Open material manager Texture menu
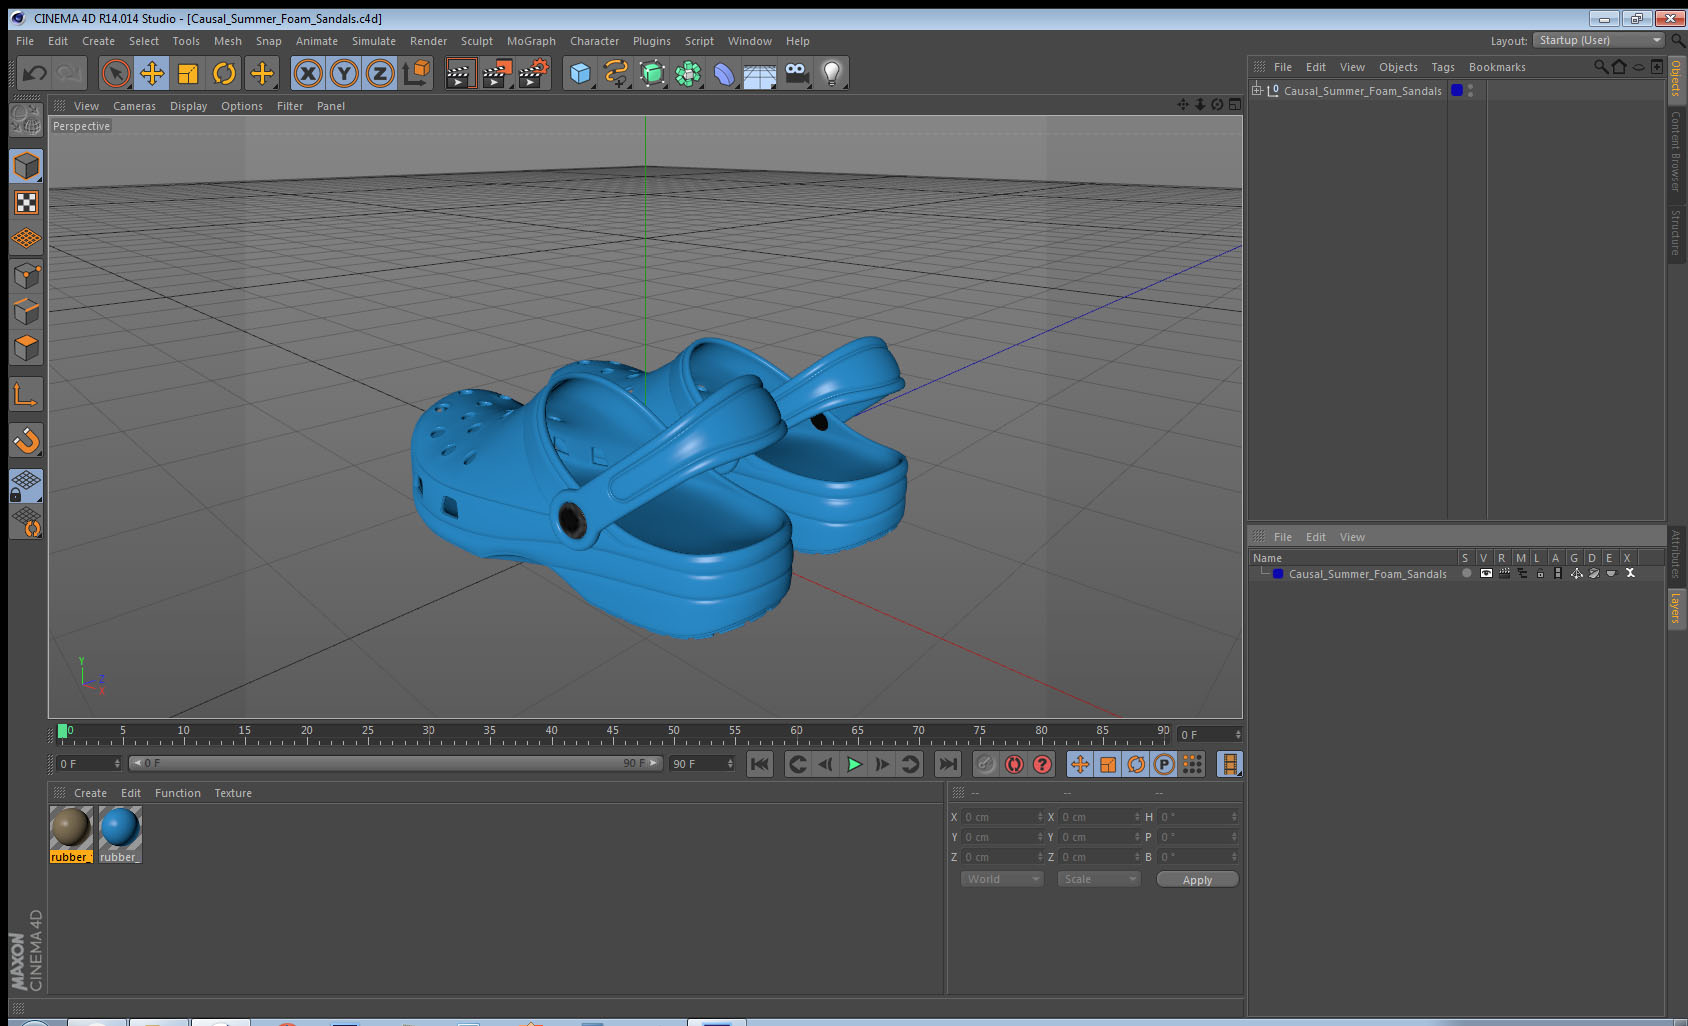 233,793
